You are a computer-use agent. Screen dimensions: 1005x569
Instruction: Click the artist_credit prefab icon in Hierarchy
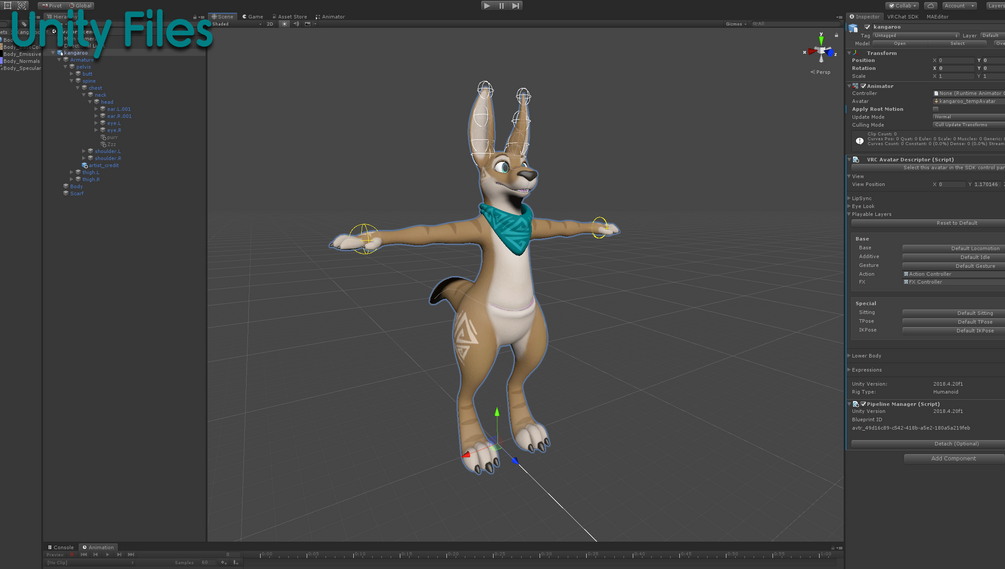(x=85, y=165)
